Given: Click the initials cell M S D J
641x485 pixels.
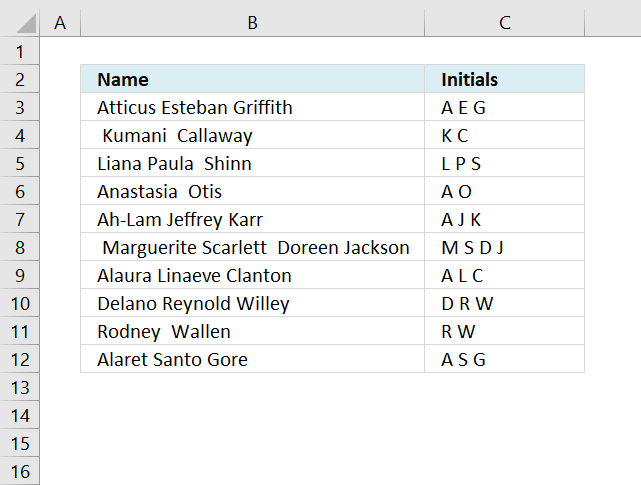Looking at the screenshot, I should point(504,247).
